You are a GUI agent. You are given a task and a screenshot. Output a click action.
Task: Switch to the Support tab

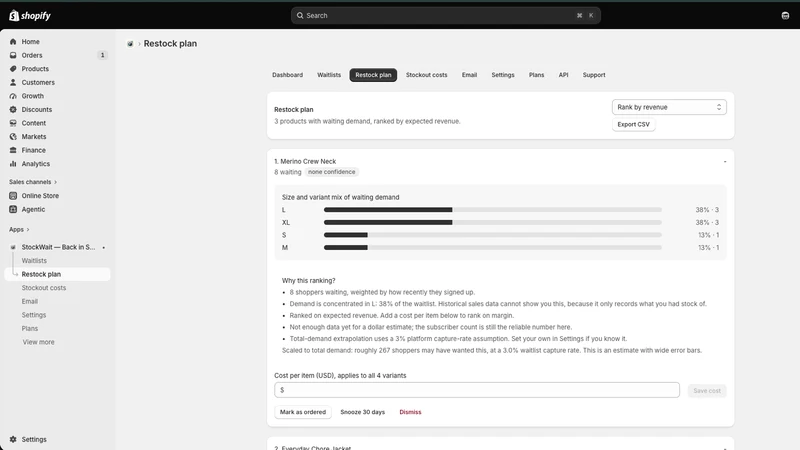pos(594,75)
